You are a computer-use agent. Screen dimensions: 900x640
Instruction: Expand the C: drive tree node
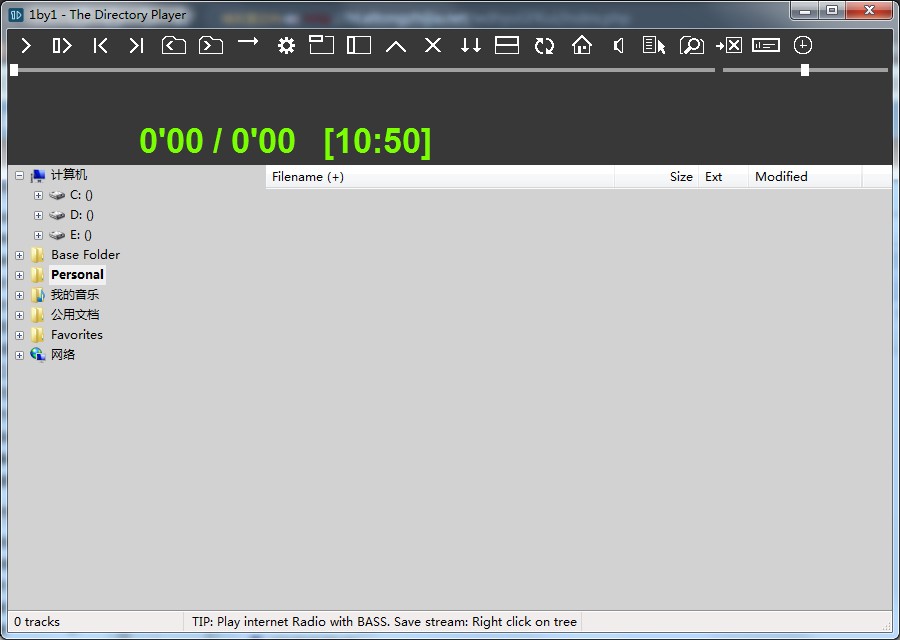tap(38, 195)
